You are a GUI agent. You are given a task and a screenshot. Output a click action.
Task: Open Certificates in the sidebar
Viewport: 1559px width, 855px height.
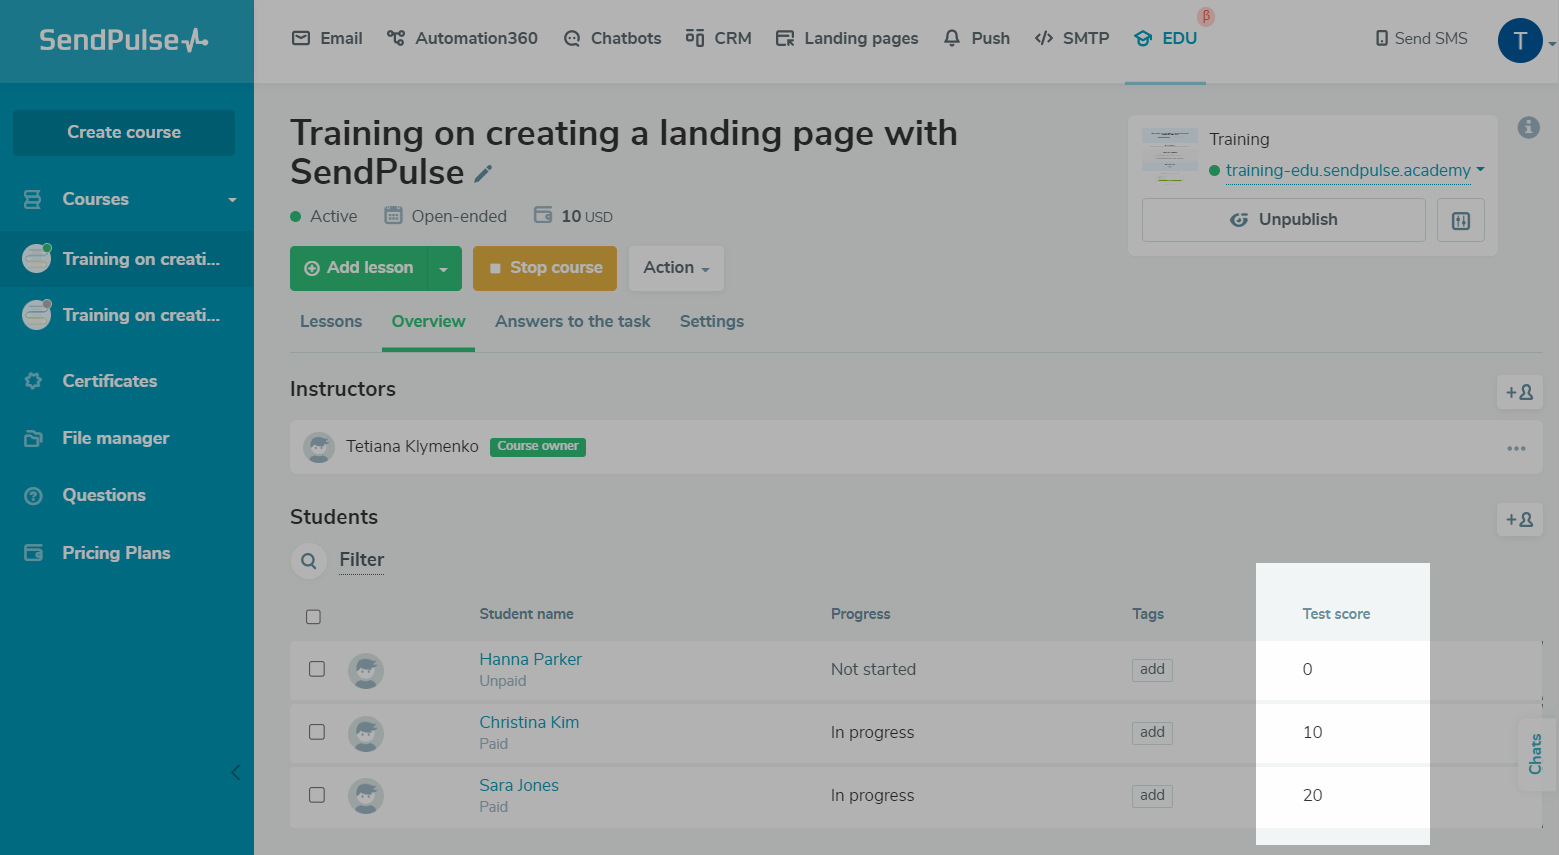(x=110, y=381)
